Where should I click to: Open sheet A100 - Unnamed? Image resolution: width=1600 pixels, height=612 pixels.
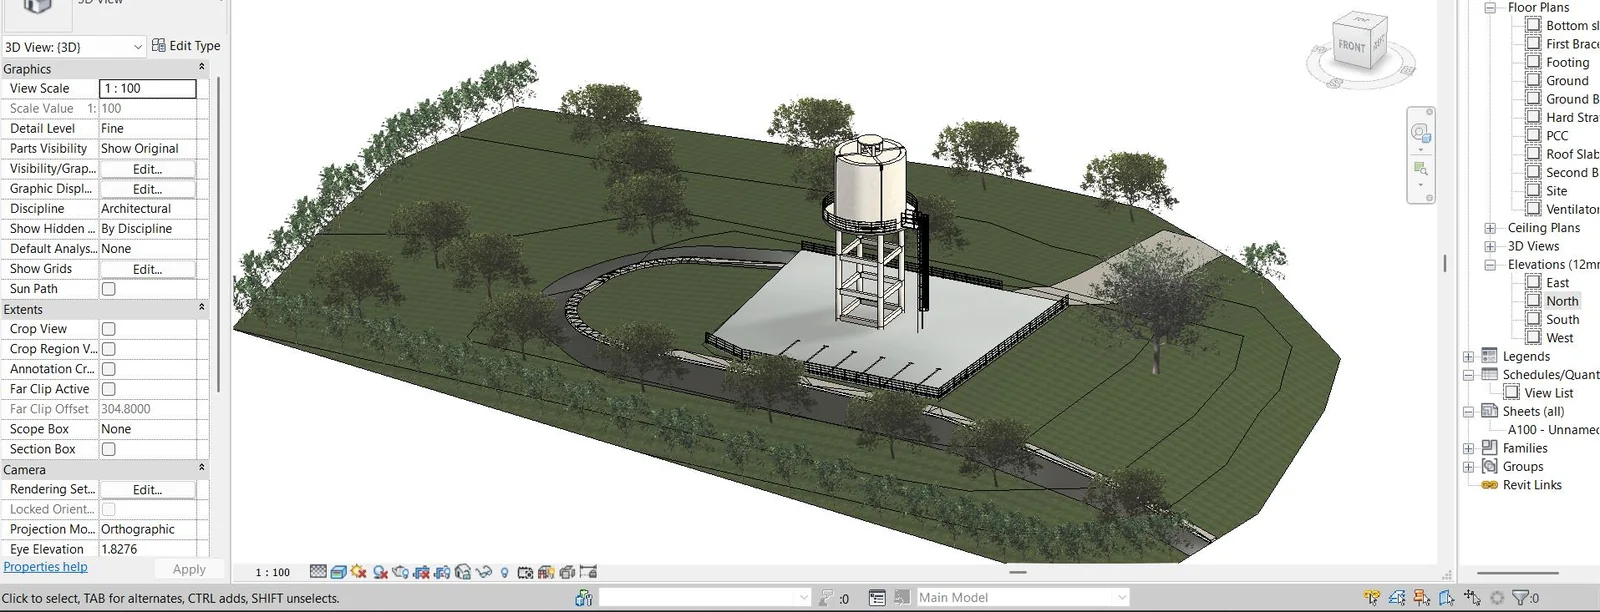tap(1553, 430)
